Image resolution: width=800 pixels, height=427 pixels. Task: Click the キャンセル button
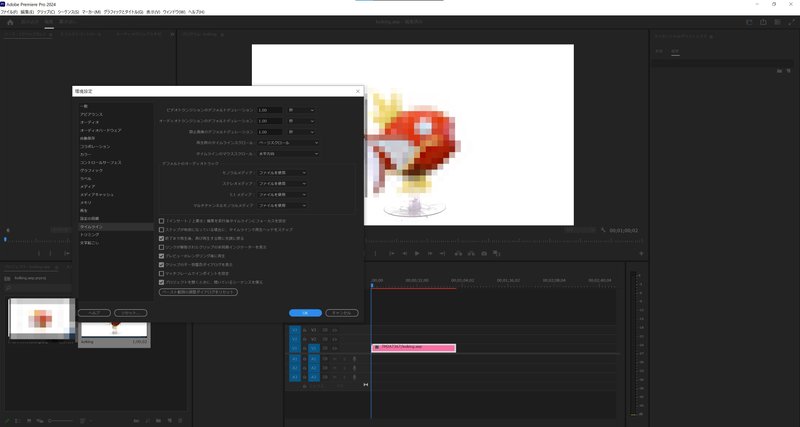(342, 313)
